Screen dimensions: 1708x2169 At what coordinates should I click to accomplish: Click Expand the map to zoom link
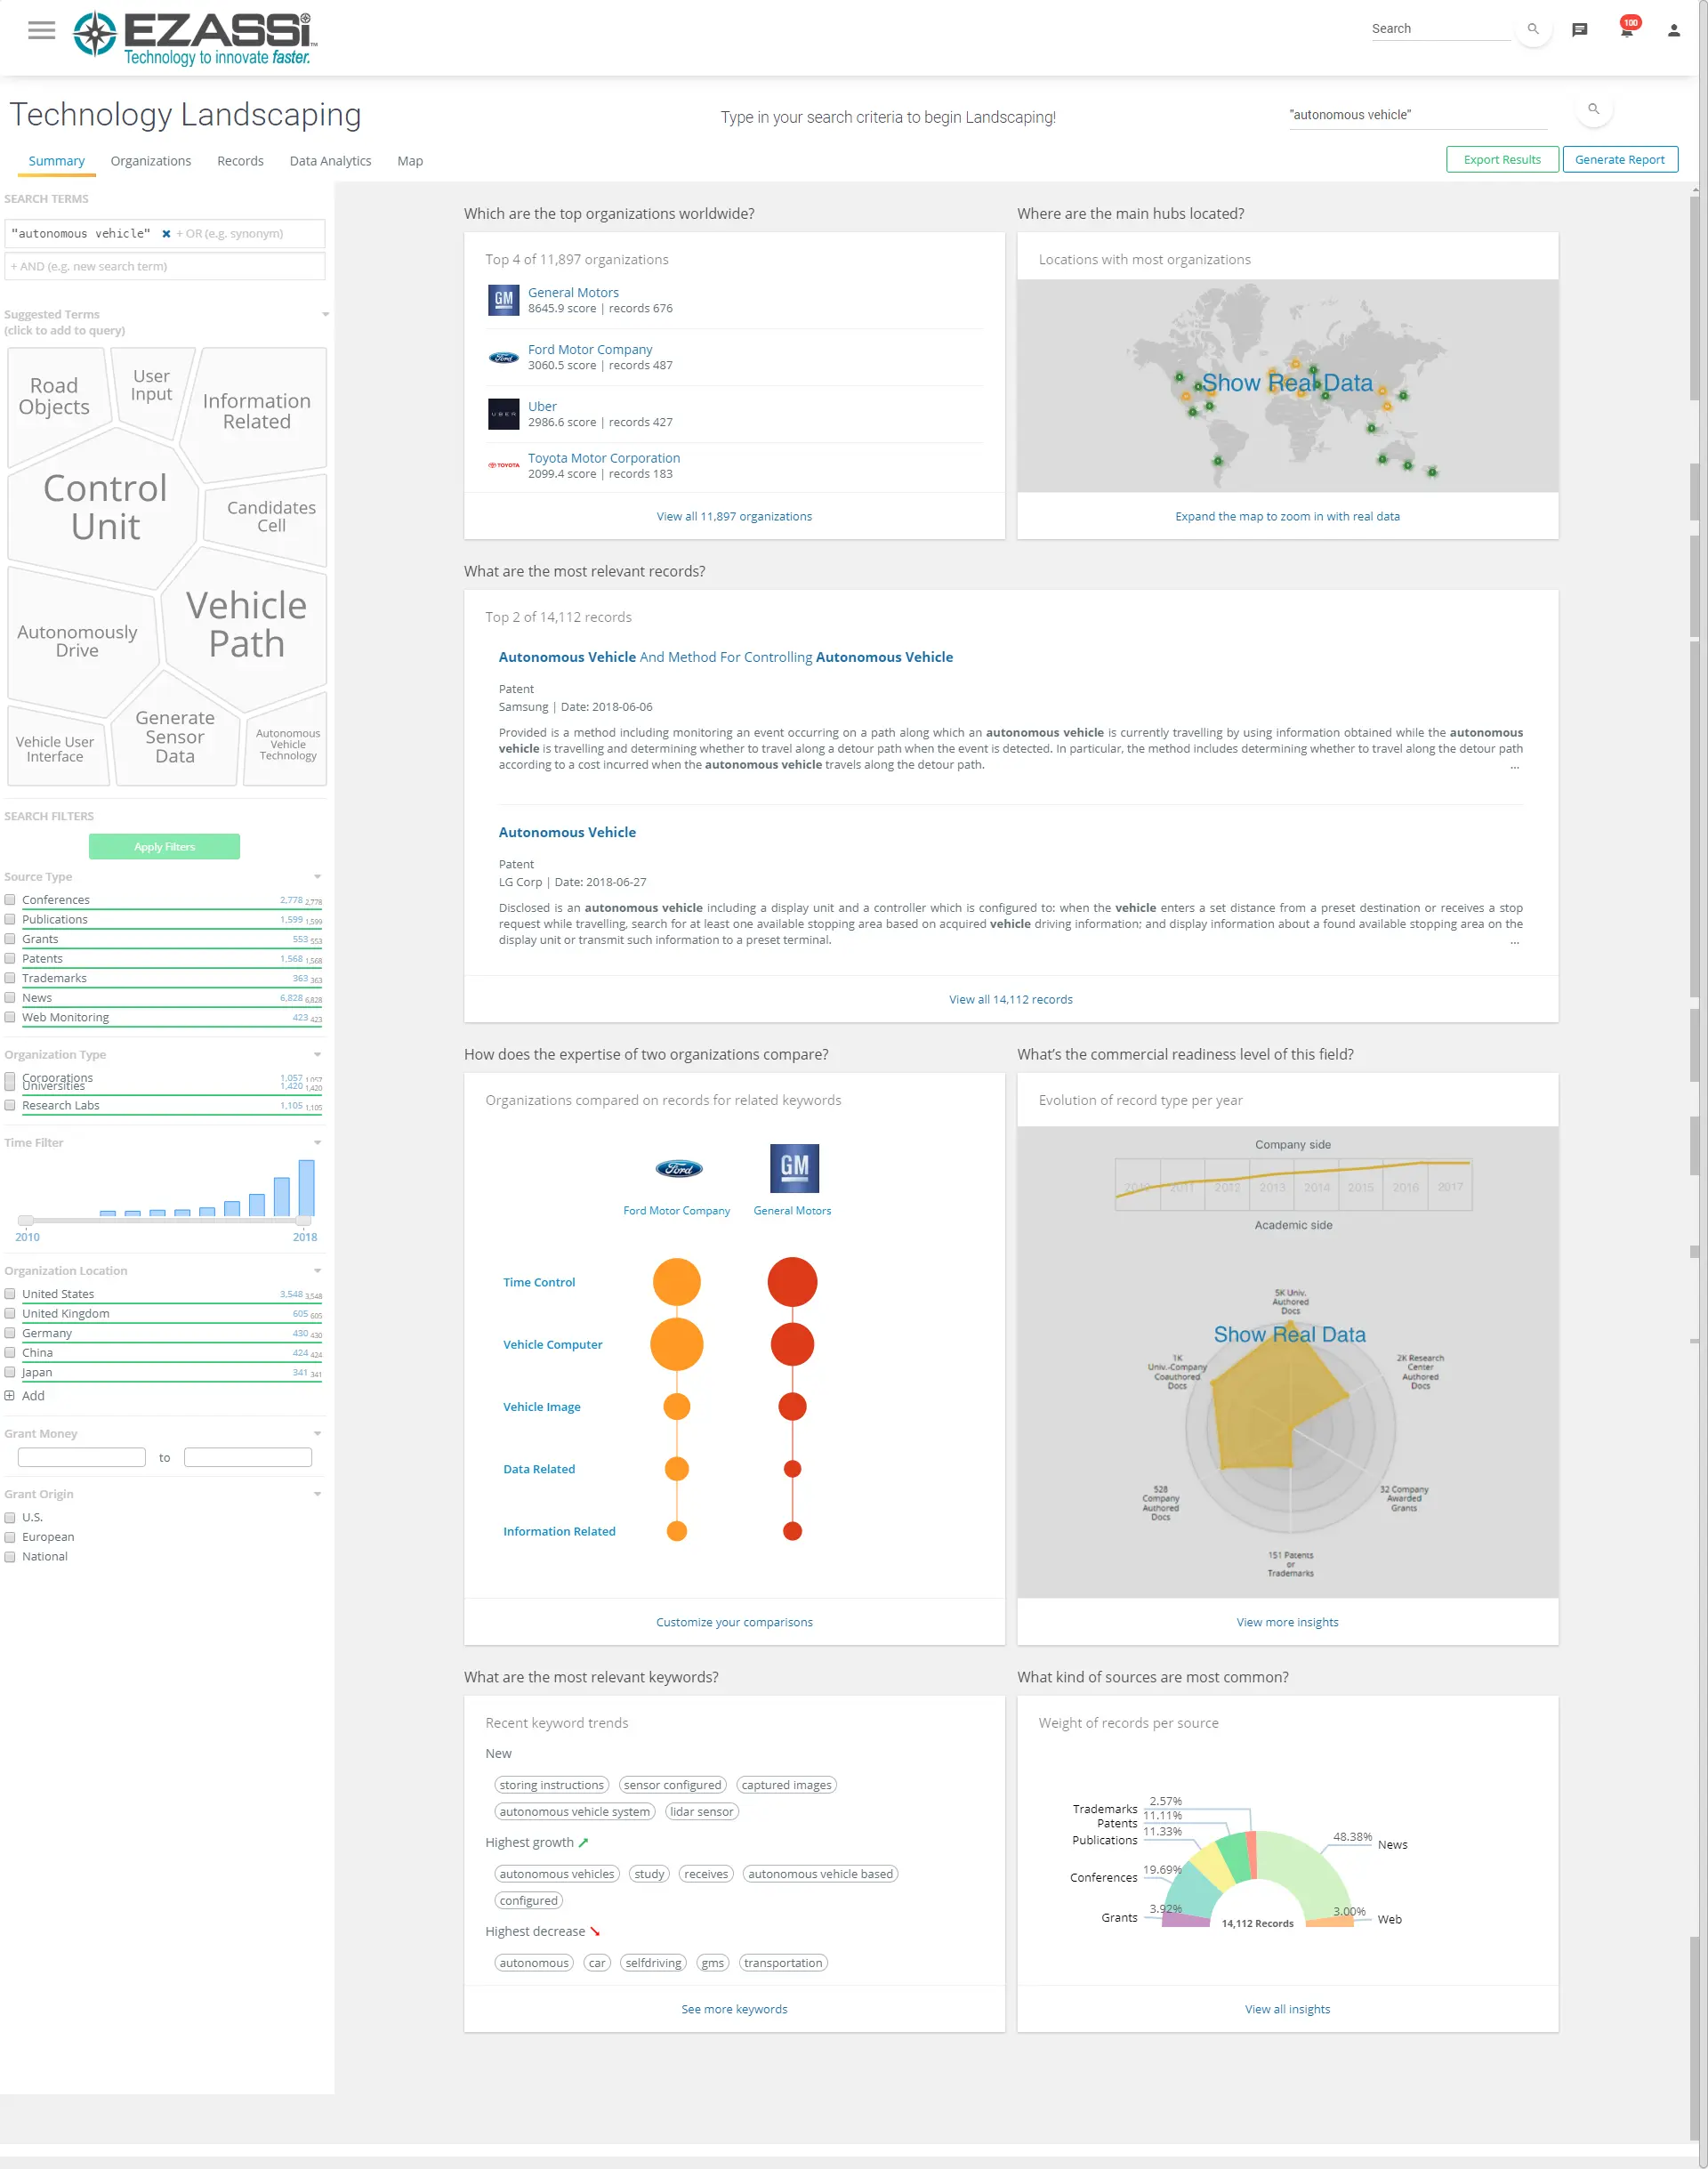pos(1287,516)
